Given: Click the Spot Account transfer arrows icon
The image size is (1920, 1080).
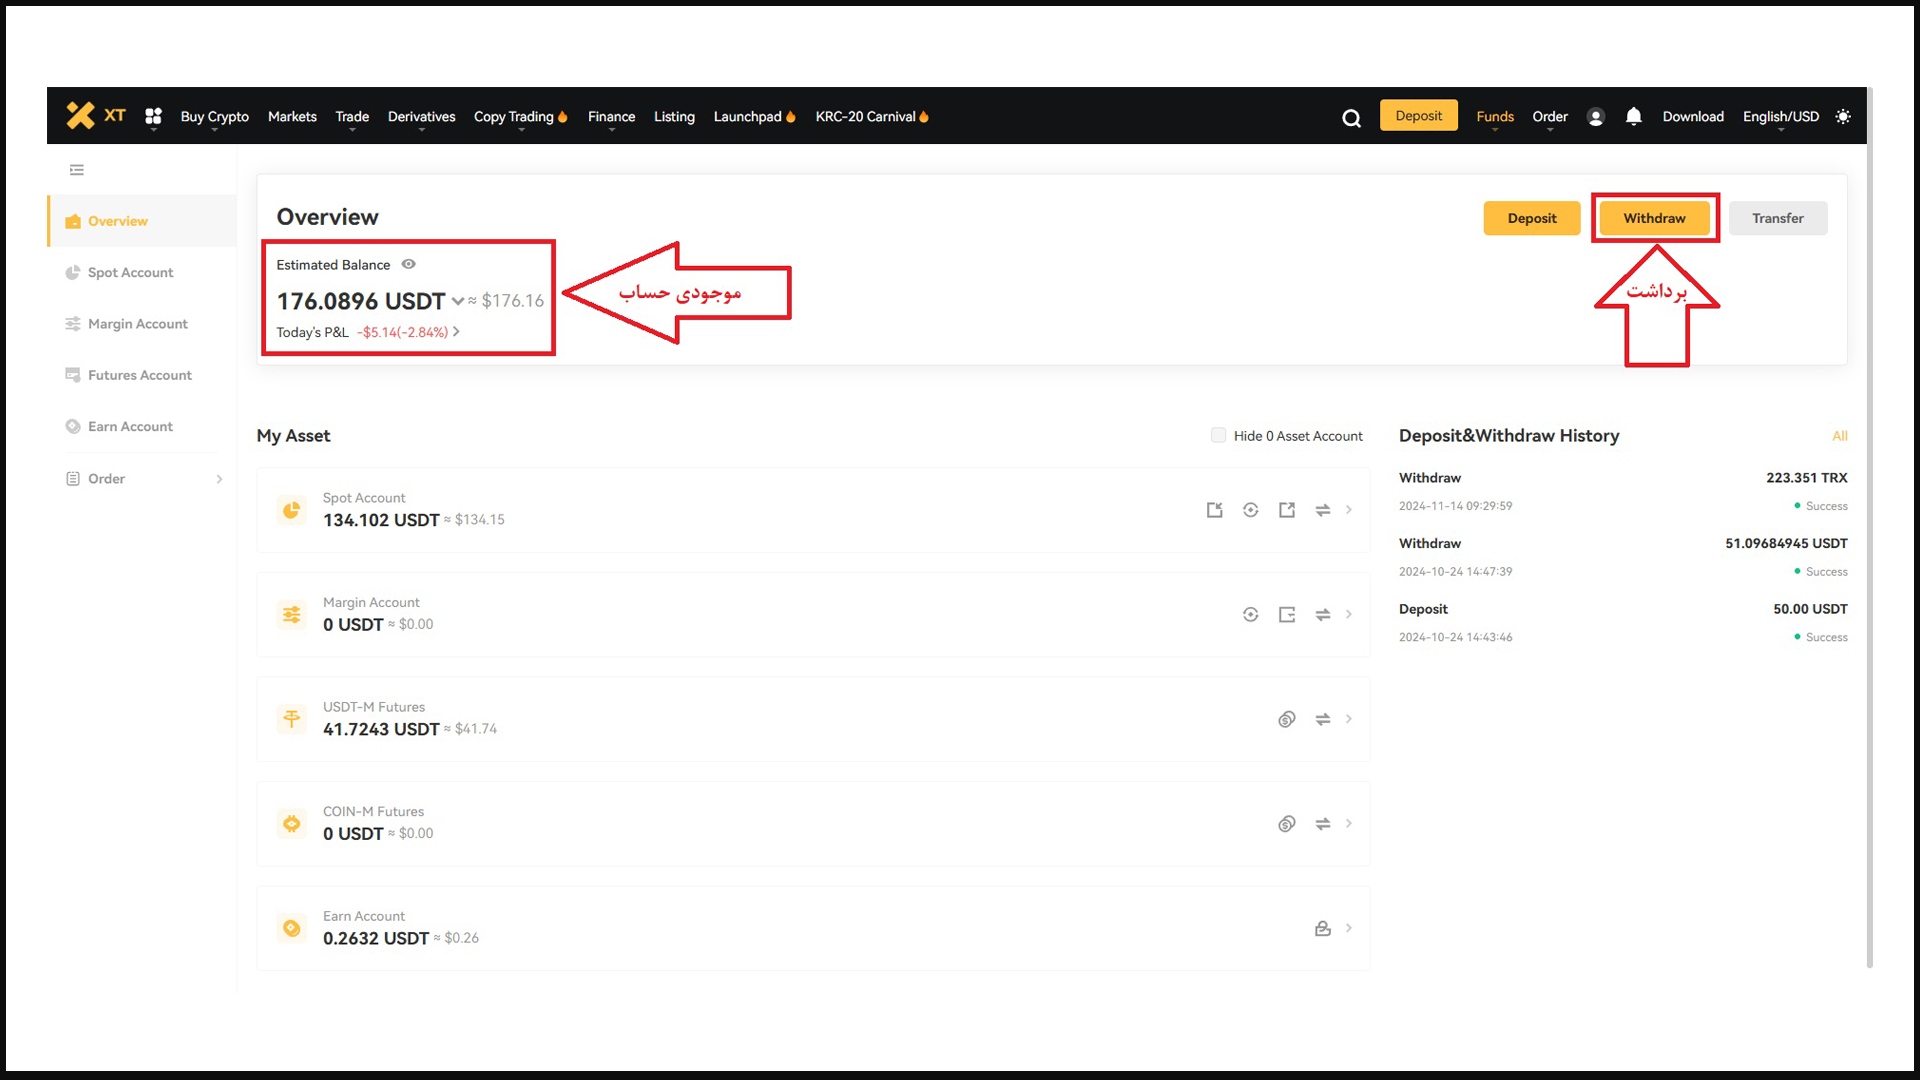Looking at the screenshot, I should [x=1323, y=510].
